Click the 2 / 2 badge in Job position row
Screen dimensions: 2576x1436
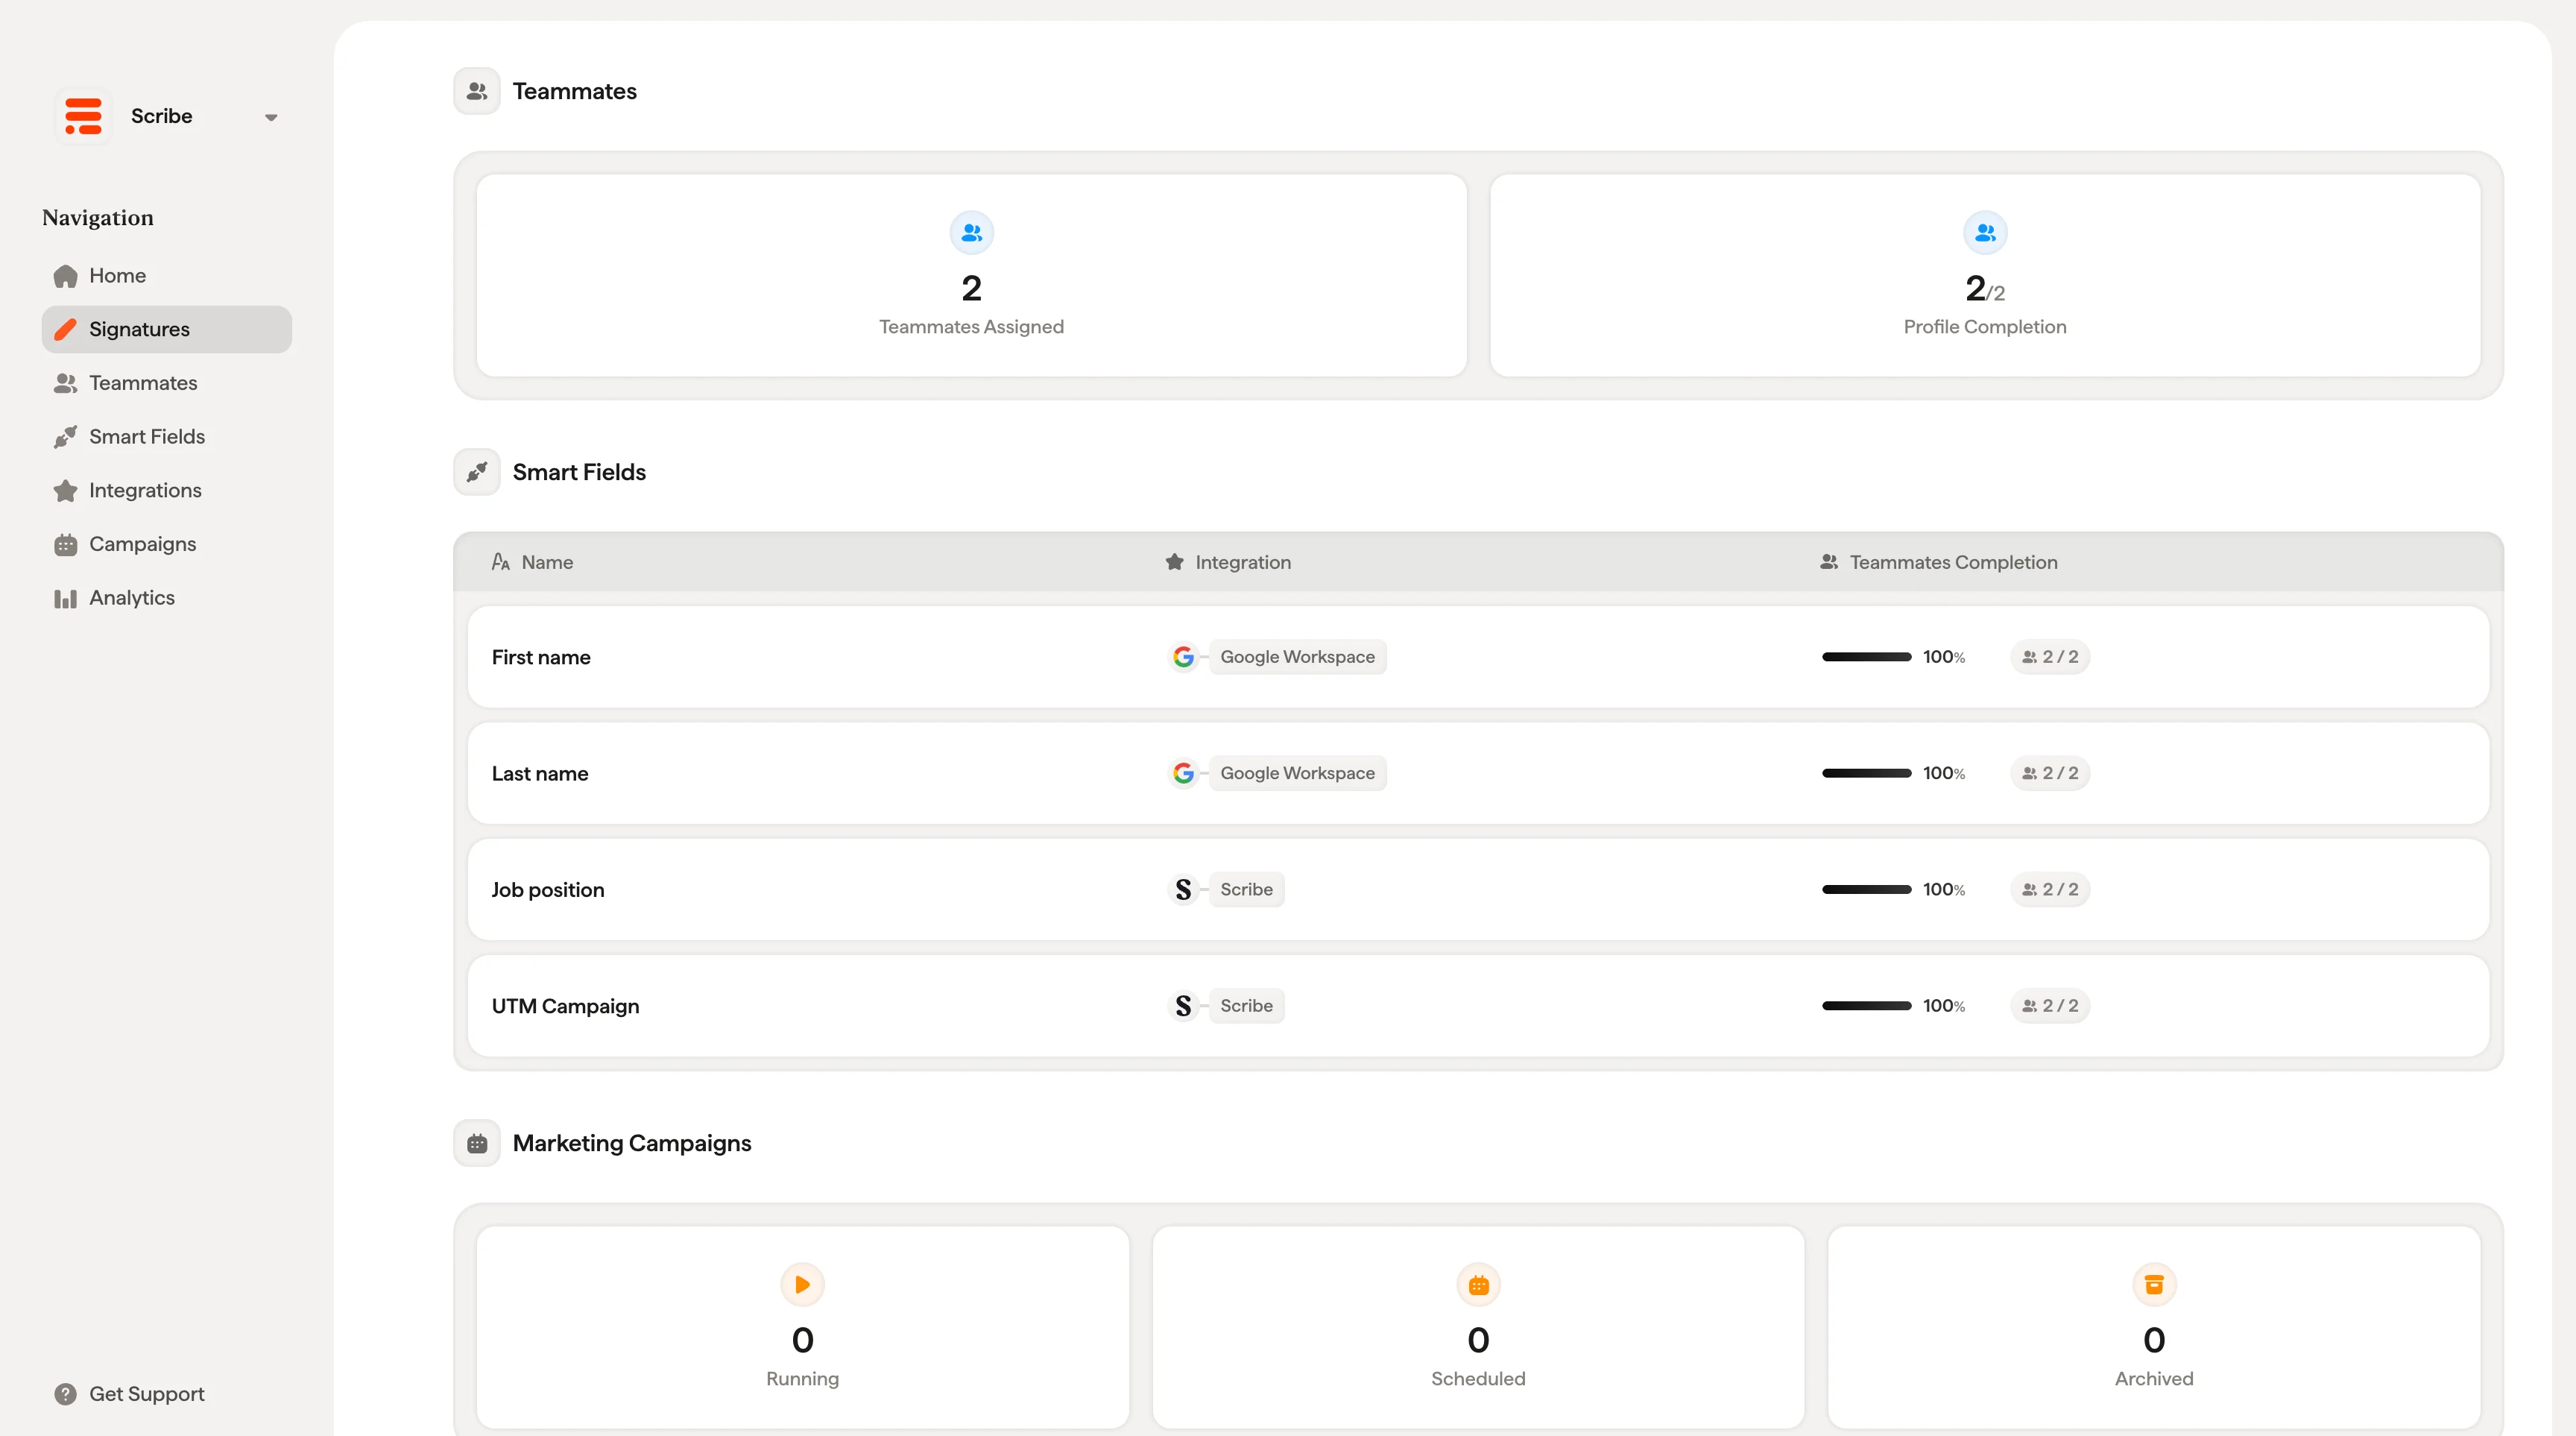click(2050, 889)
